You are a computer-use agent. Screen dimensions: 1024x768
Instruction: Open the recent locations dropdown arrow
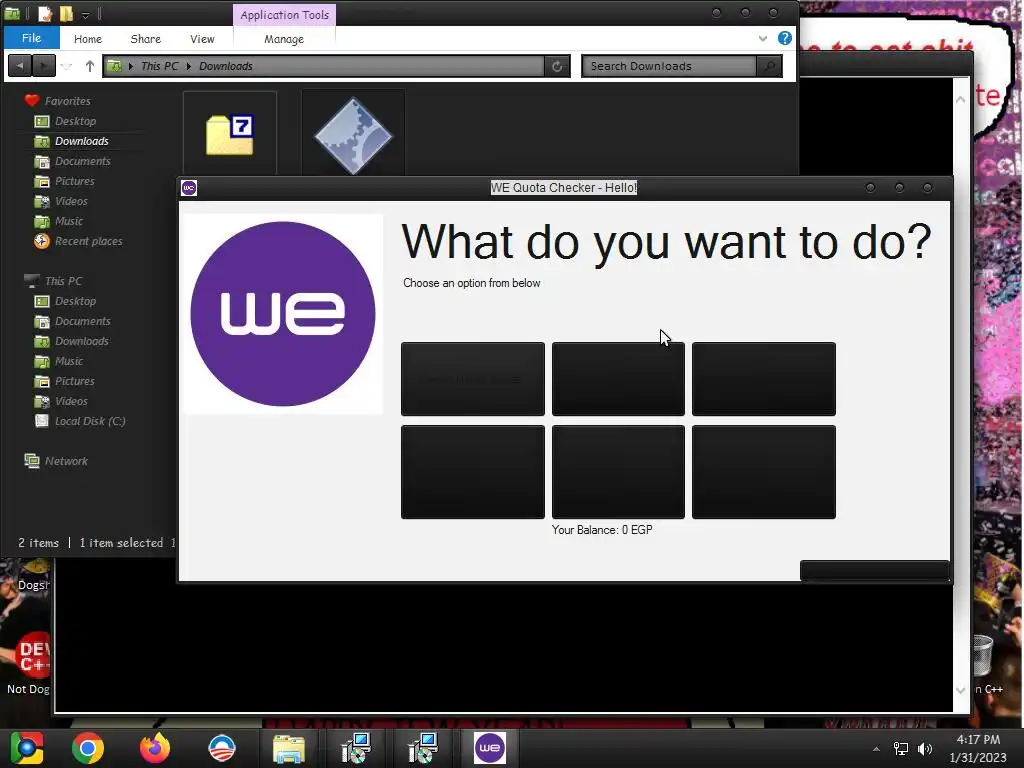point(67,66)
